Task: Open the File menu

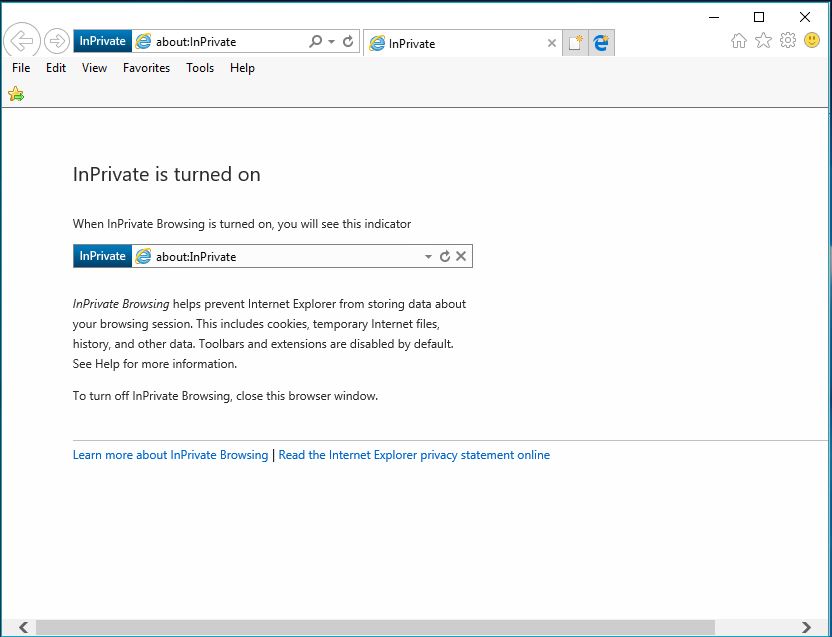Action: [x=21, y=68]
